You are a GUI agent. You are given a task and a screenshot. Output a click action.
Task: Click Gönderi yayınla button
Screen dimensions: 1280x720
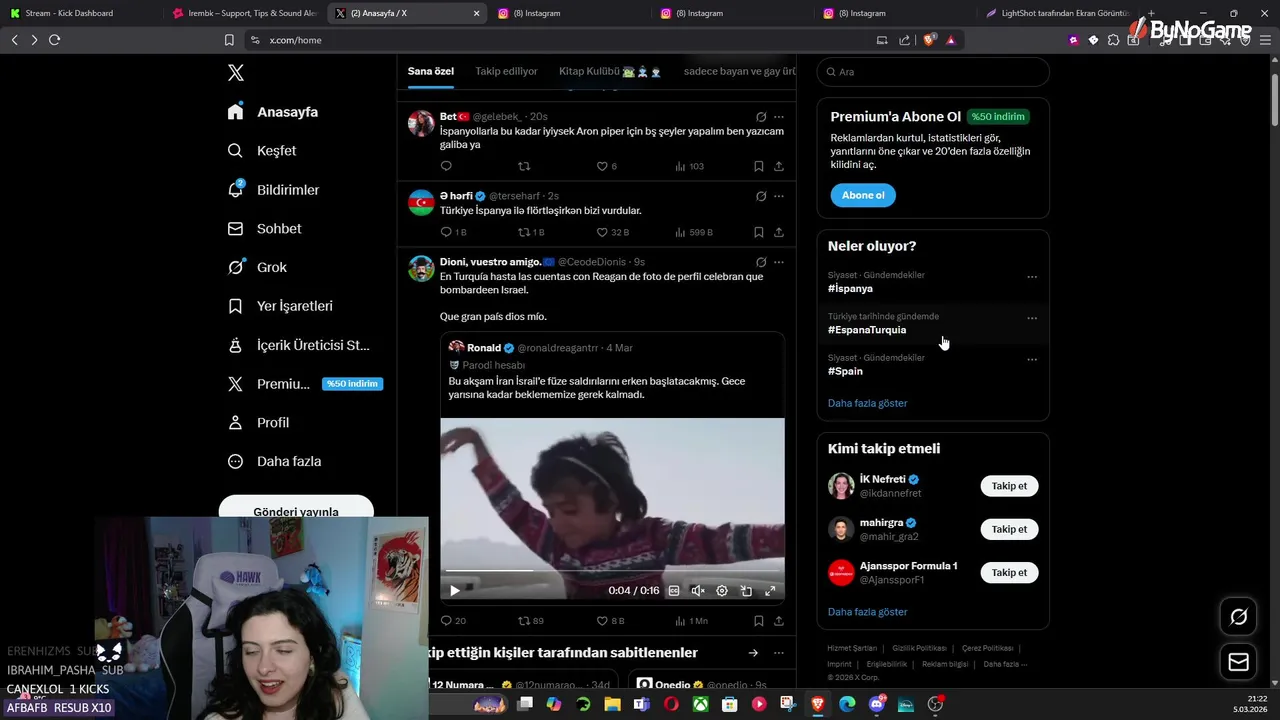click(296, 508)
